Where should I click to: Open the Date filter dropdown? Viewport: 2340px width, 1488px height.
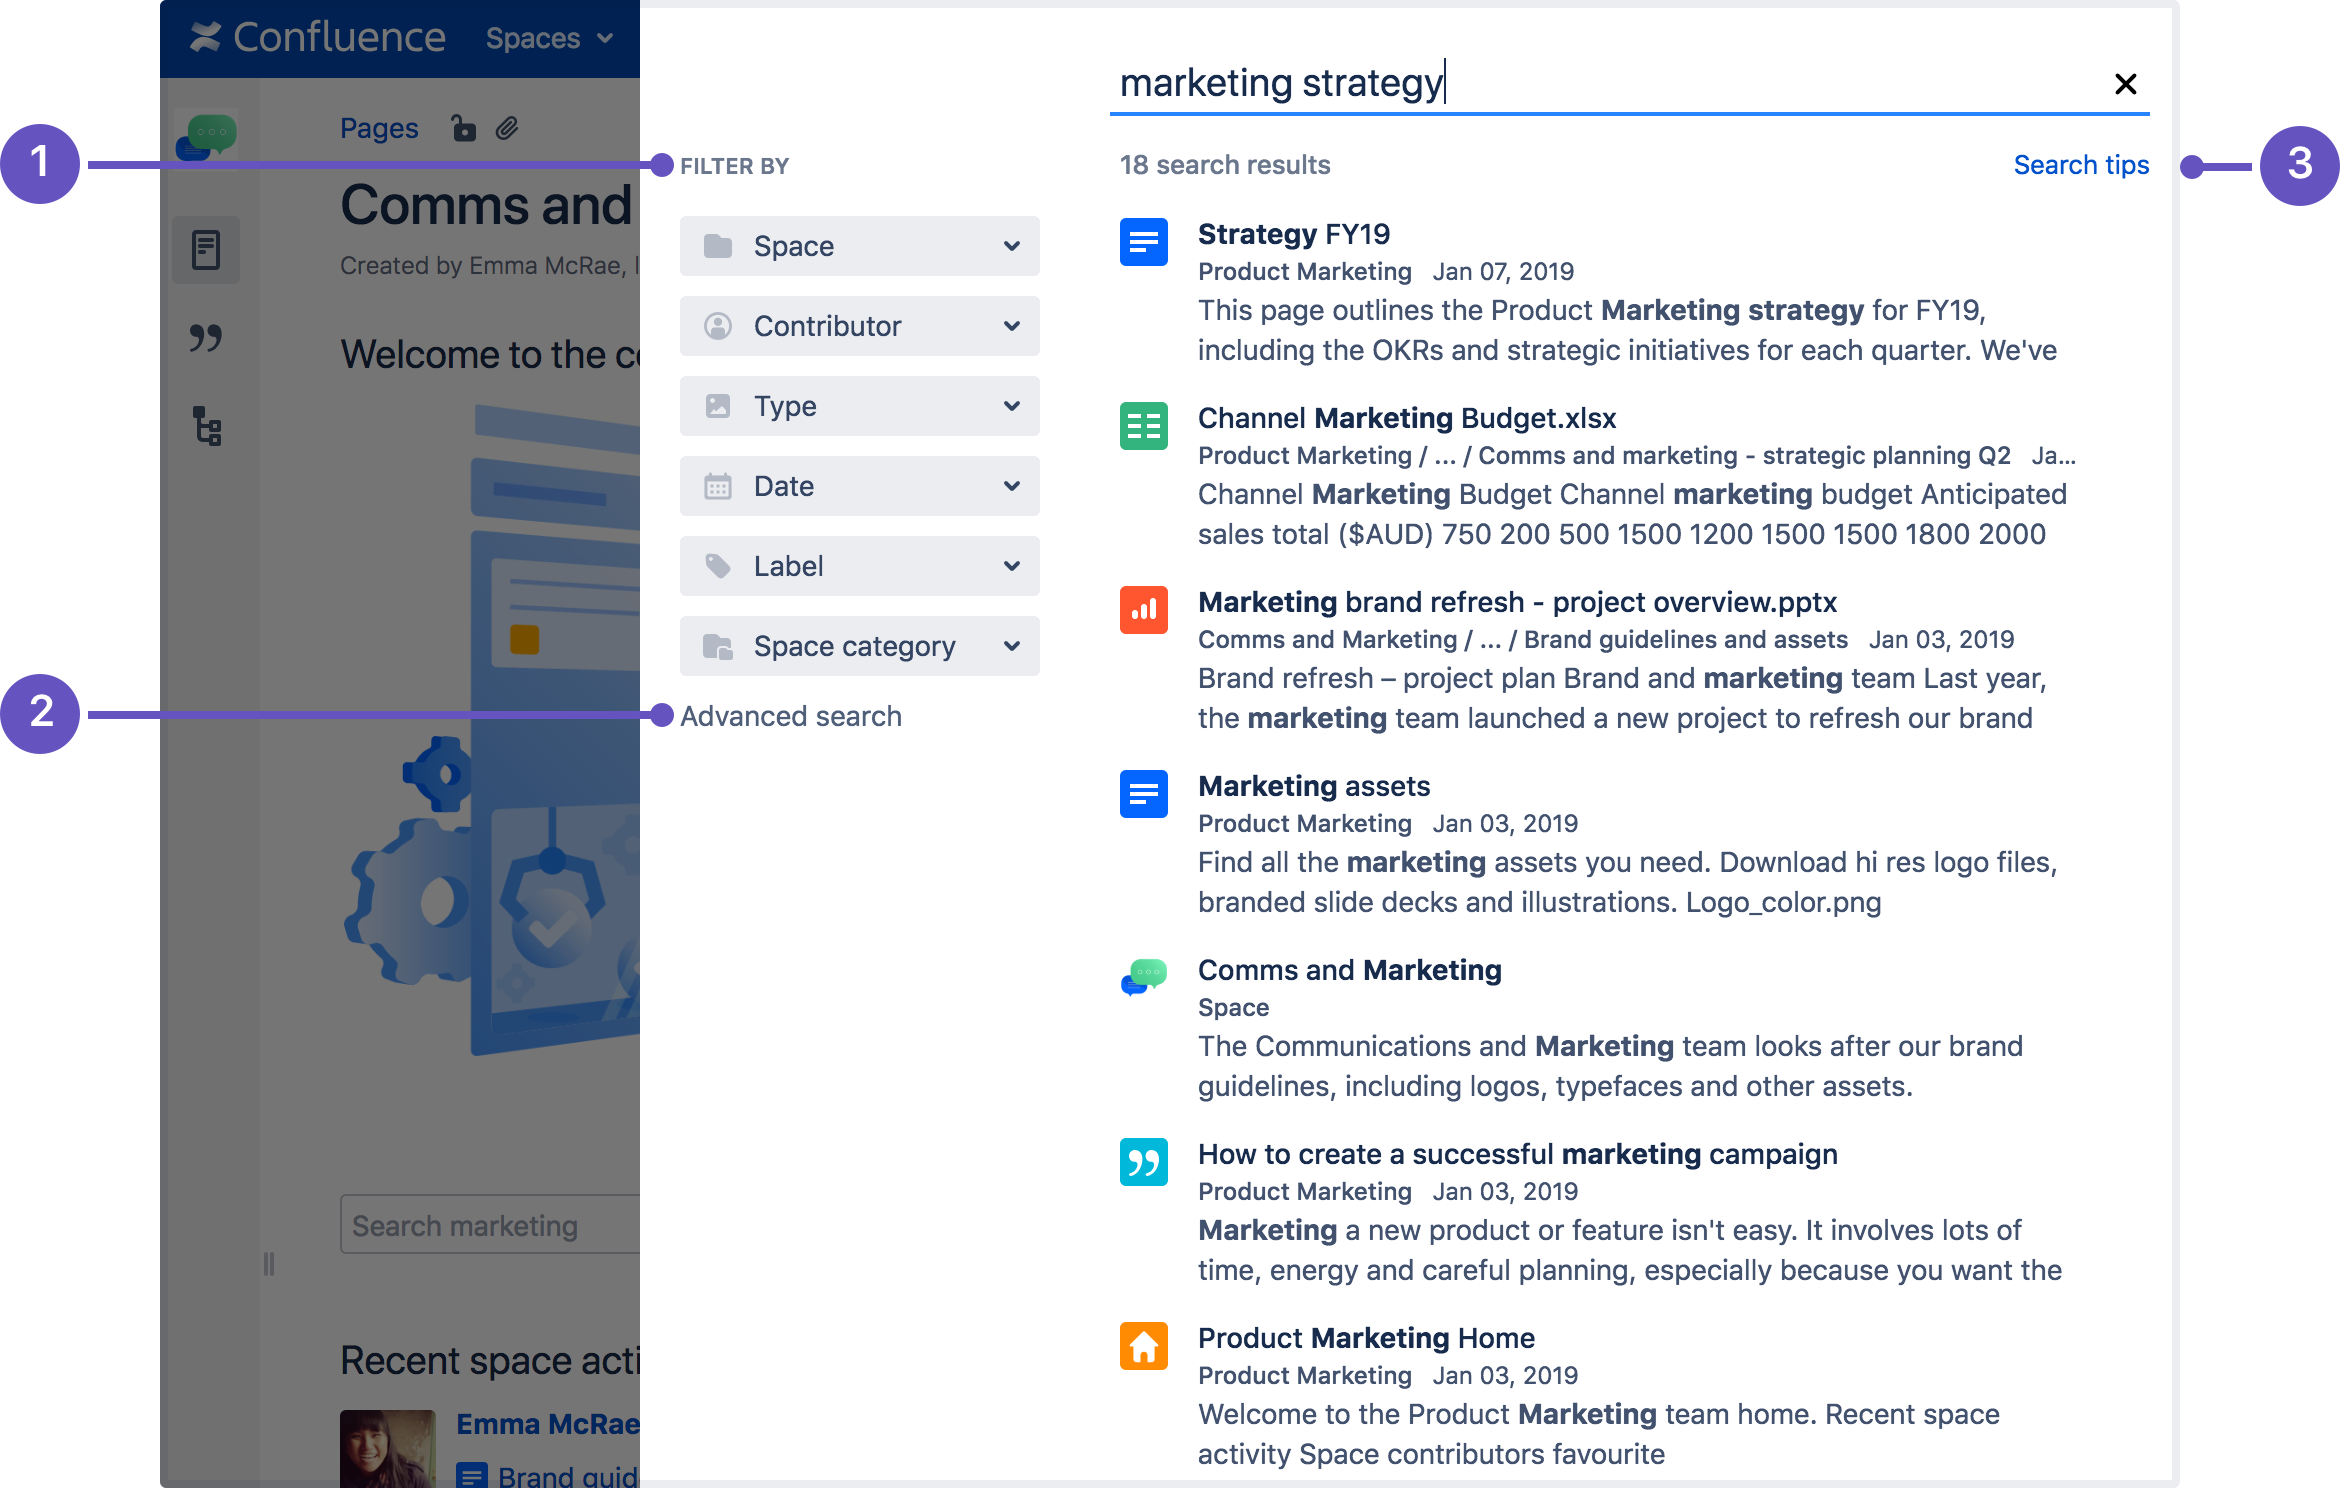click(859, 486)
